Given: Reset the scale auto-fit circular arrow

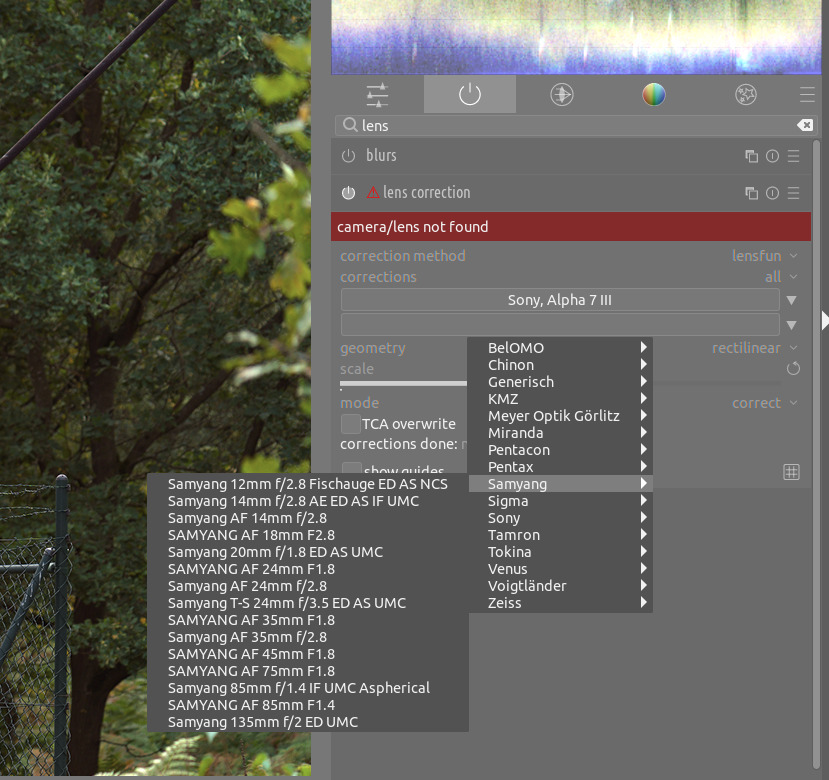Looking at the screenshot, I should click(793, 369).
